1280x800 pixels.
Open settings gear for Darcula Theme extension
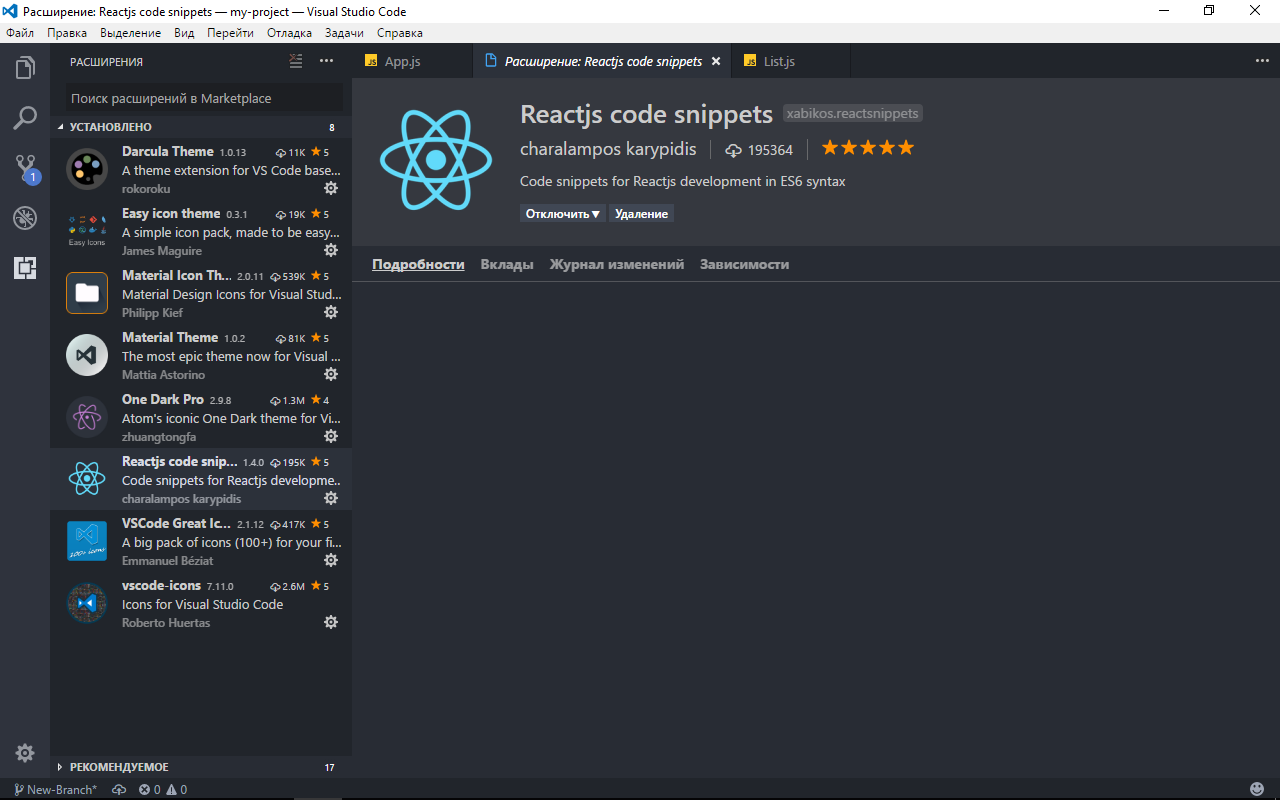pyautogui.click(x=331, y=188)
